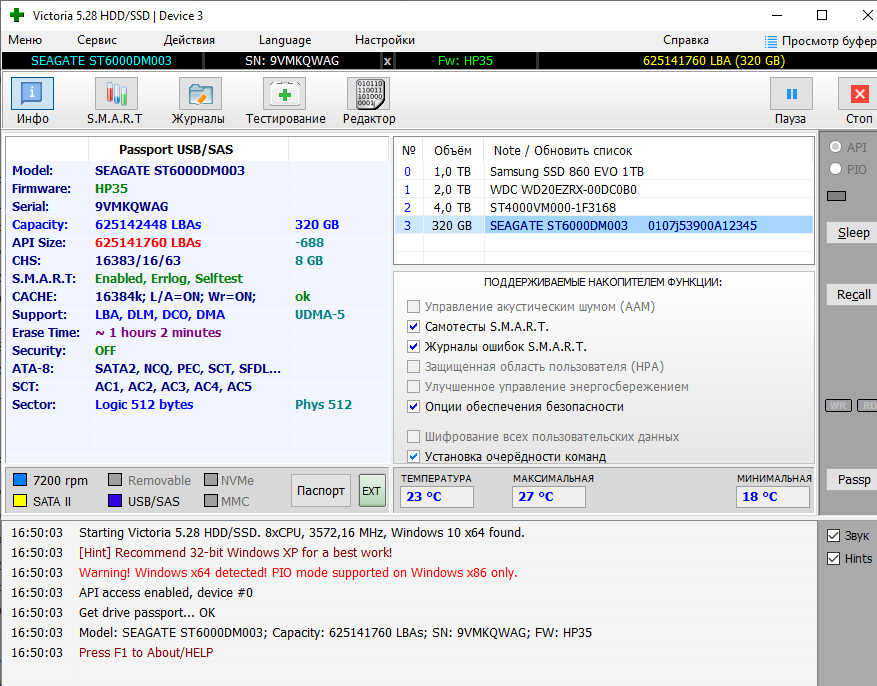Image resolution: width=877 pixels, height=686 pixels.
Task: Open the S.M.A.R.T toolbar icon
Action: tap(116, 93)
